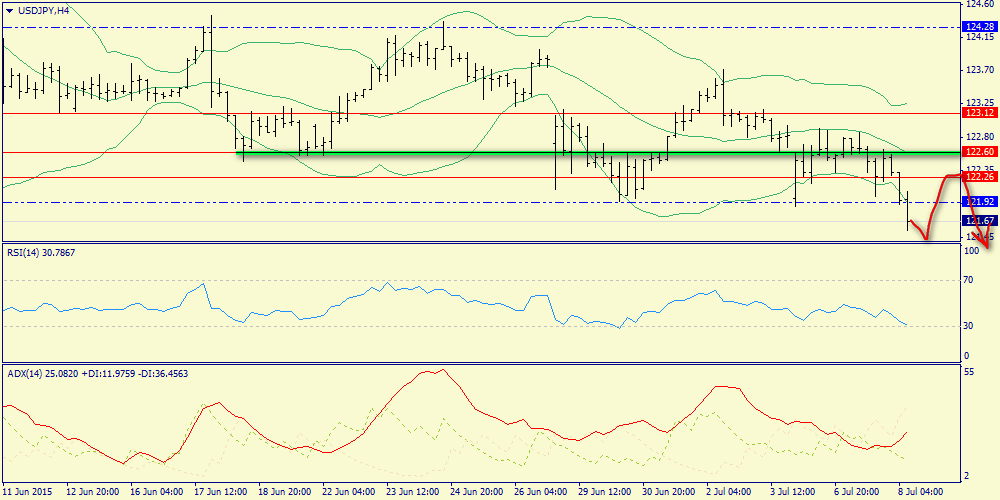Click the dropdown triangle beside USDJPY,H4
Screen dimensions: 1000x500
tap(9, 9)
